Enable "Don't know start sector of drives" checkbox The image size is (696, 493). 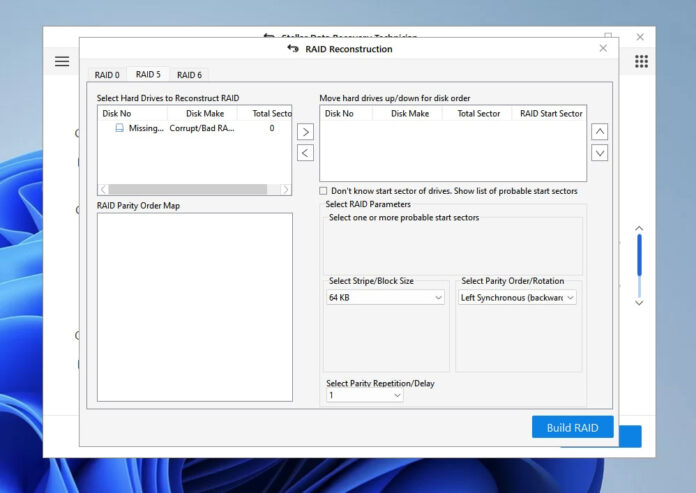coord(323,191)
